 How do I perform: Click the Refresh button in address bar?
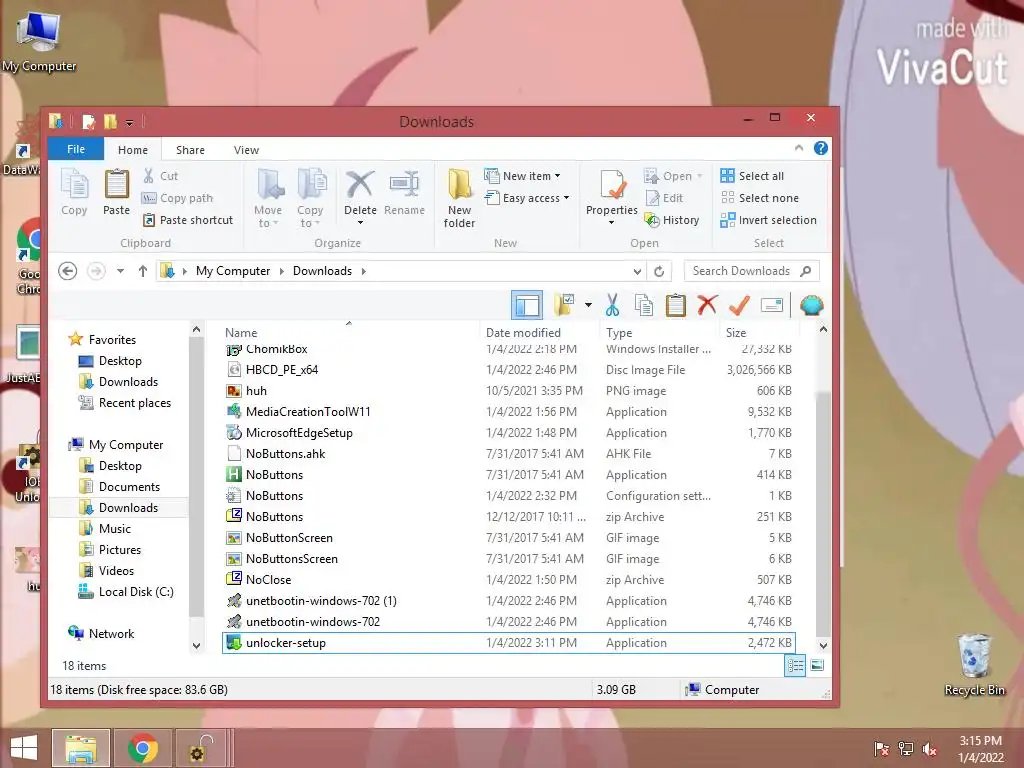pos(660,271)
